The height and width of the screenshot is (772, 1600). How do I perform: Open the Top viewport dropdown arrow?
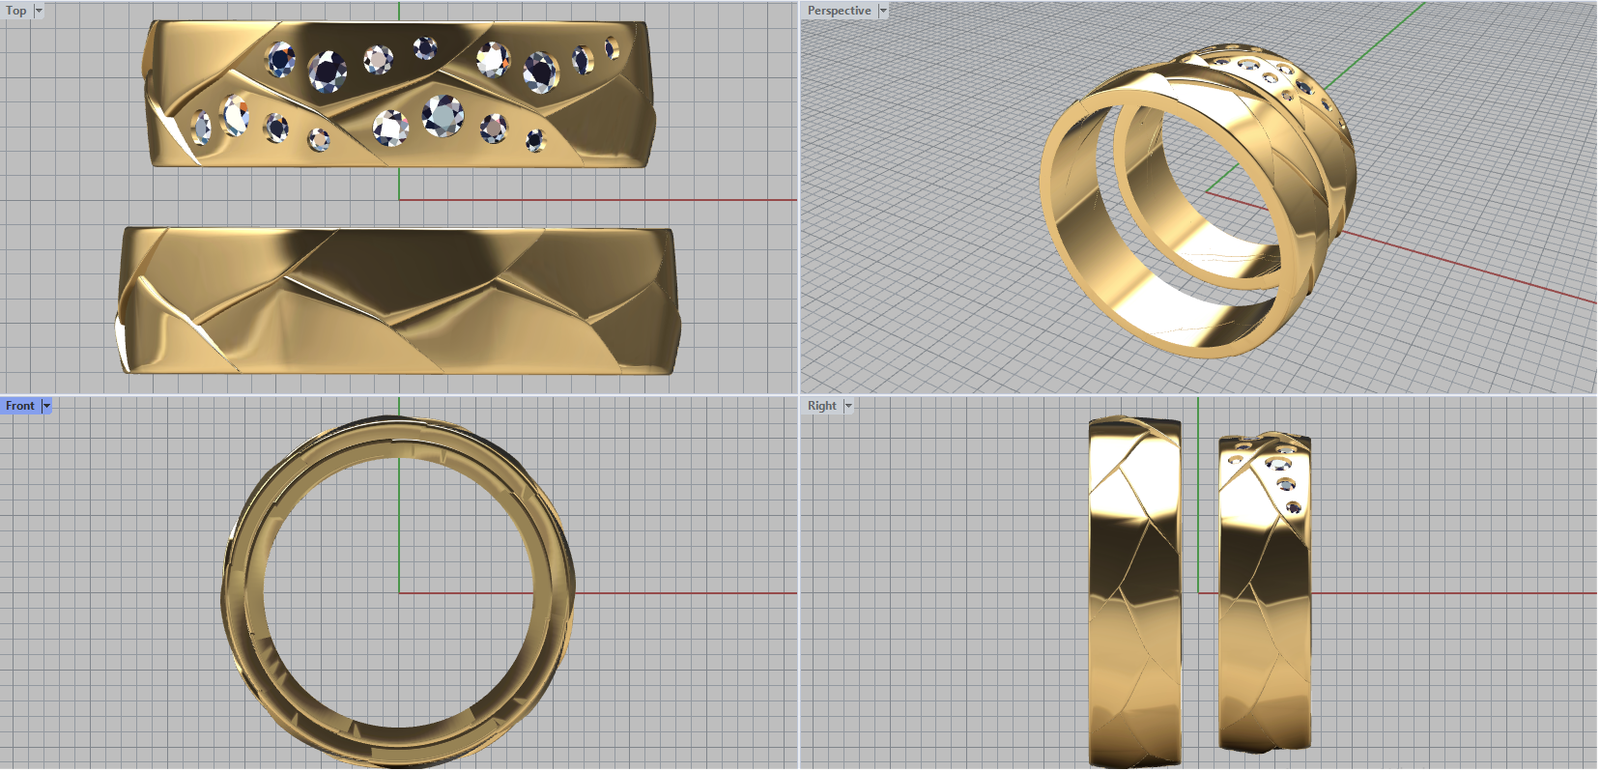(x=39, y=10)
